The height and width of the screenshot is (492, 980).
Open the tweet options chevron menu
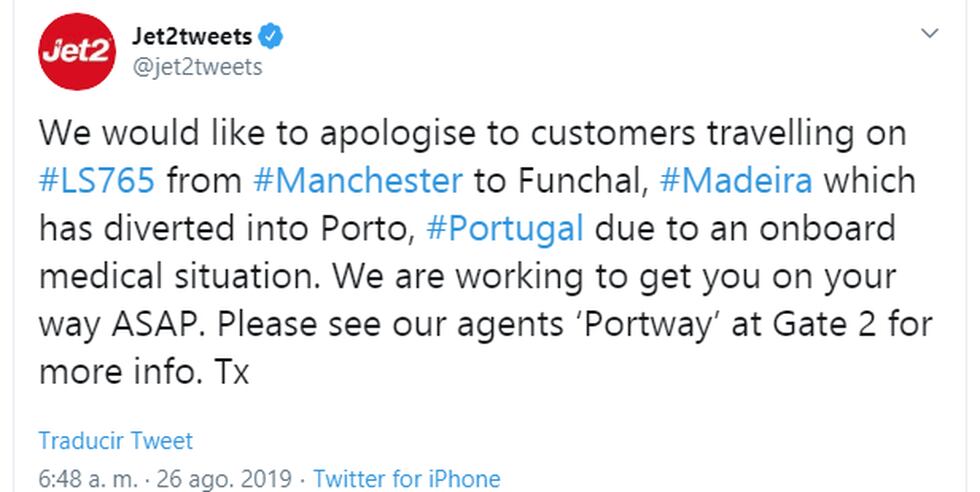(930, 35)
